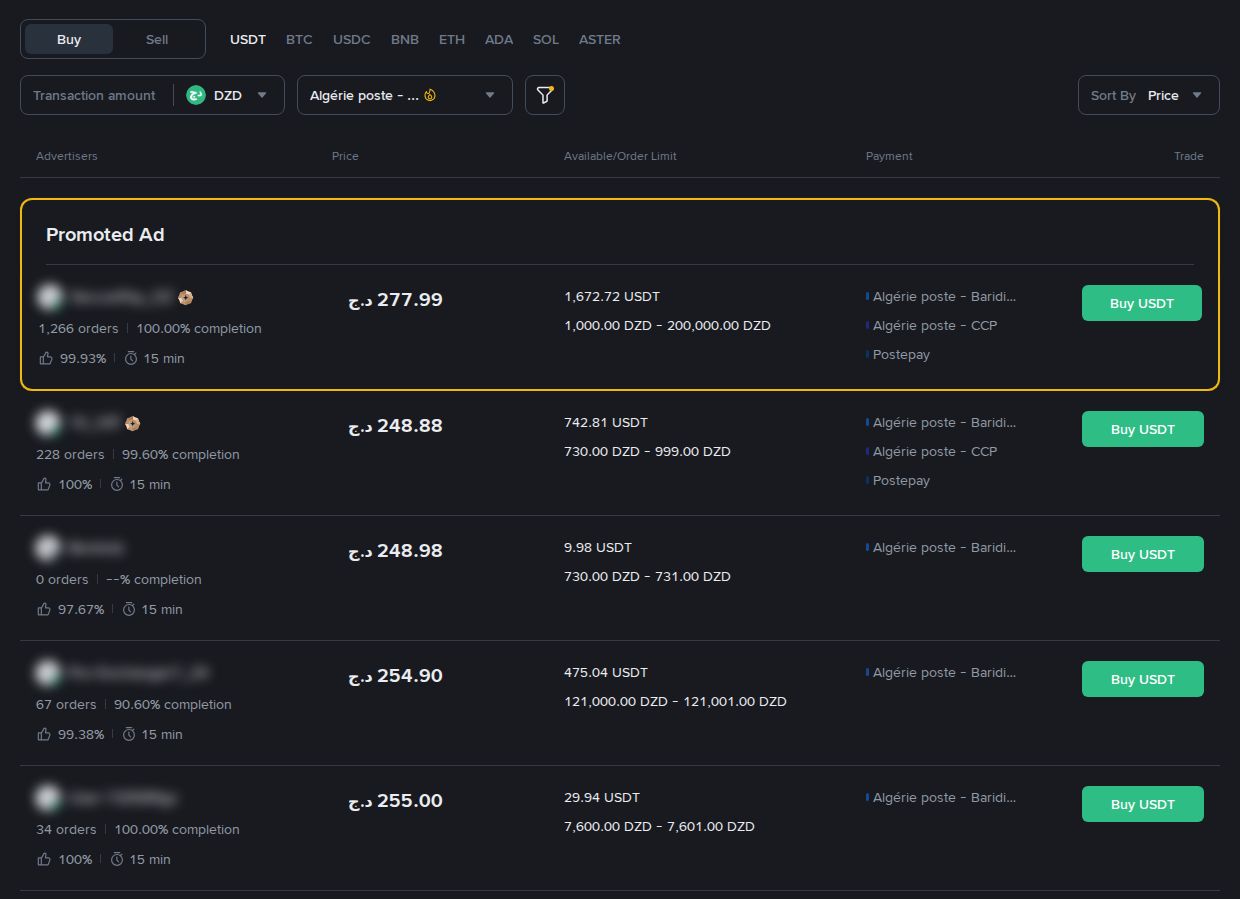Image resolution: width=1240 pixels, height=899 pixels.
Task: Buy USDT from promoted ad at 277.99
Action: [1142, 303]
